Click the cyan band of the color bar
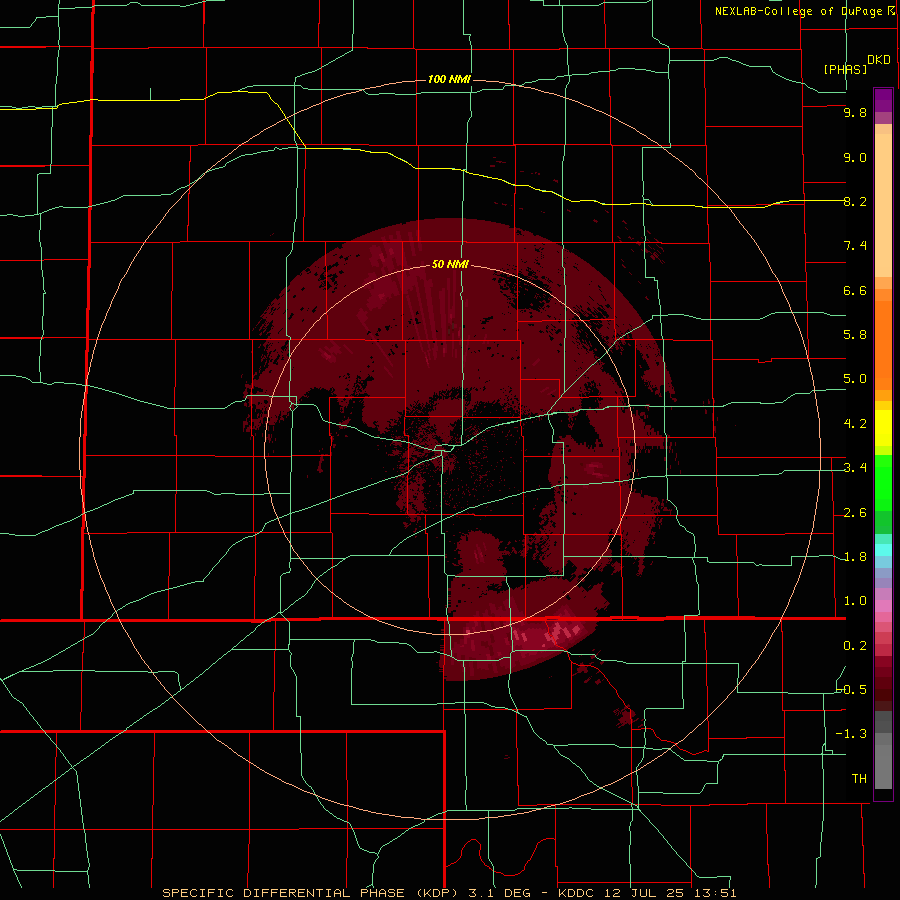900x900 pixels. tap(883, 550)
